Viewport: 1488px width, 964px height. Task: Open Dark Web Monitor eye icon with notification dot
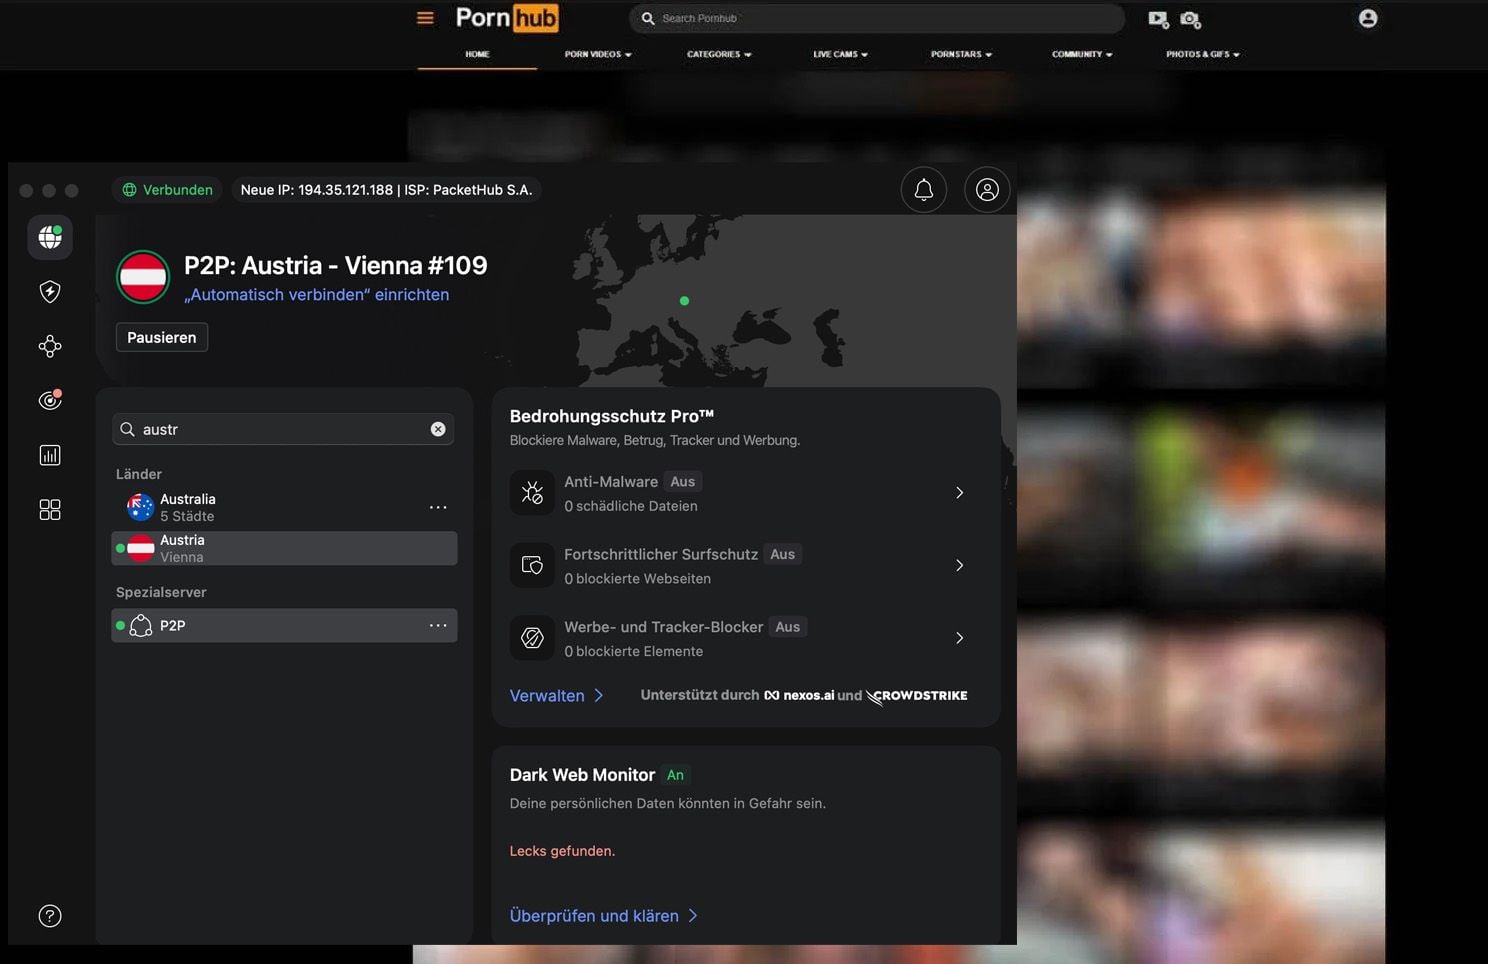click(x=50, y=400)
